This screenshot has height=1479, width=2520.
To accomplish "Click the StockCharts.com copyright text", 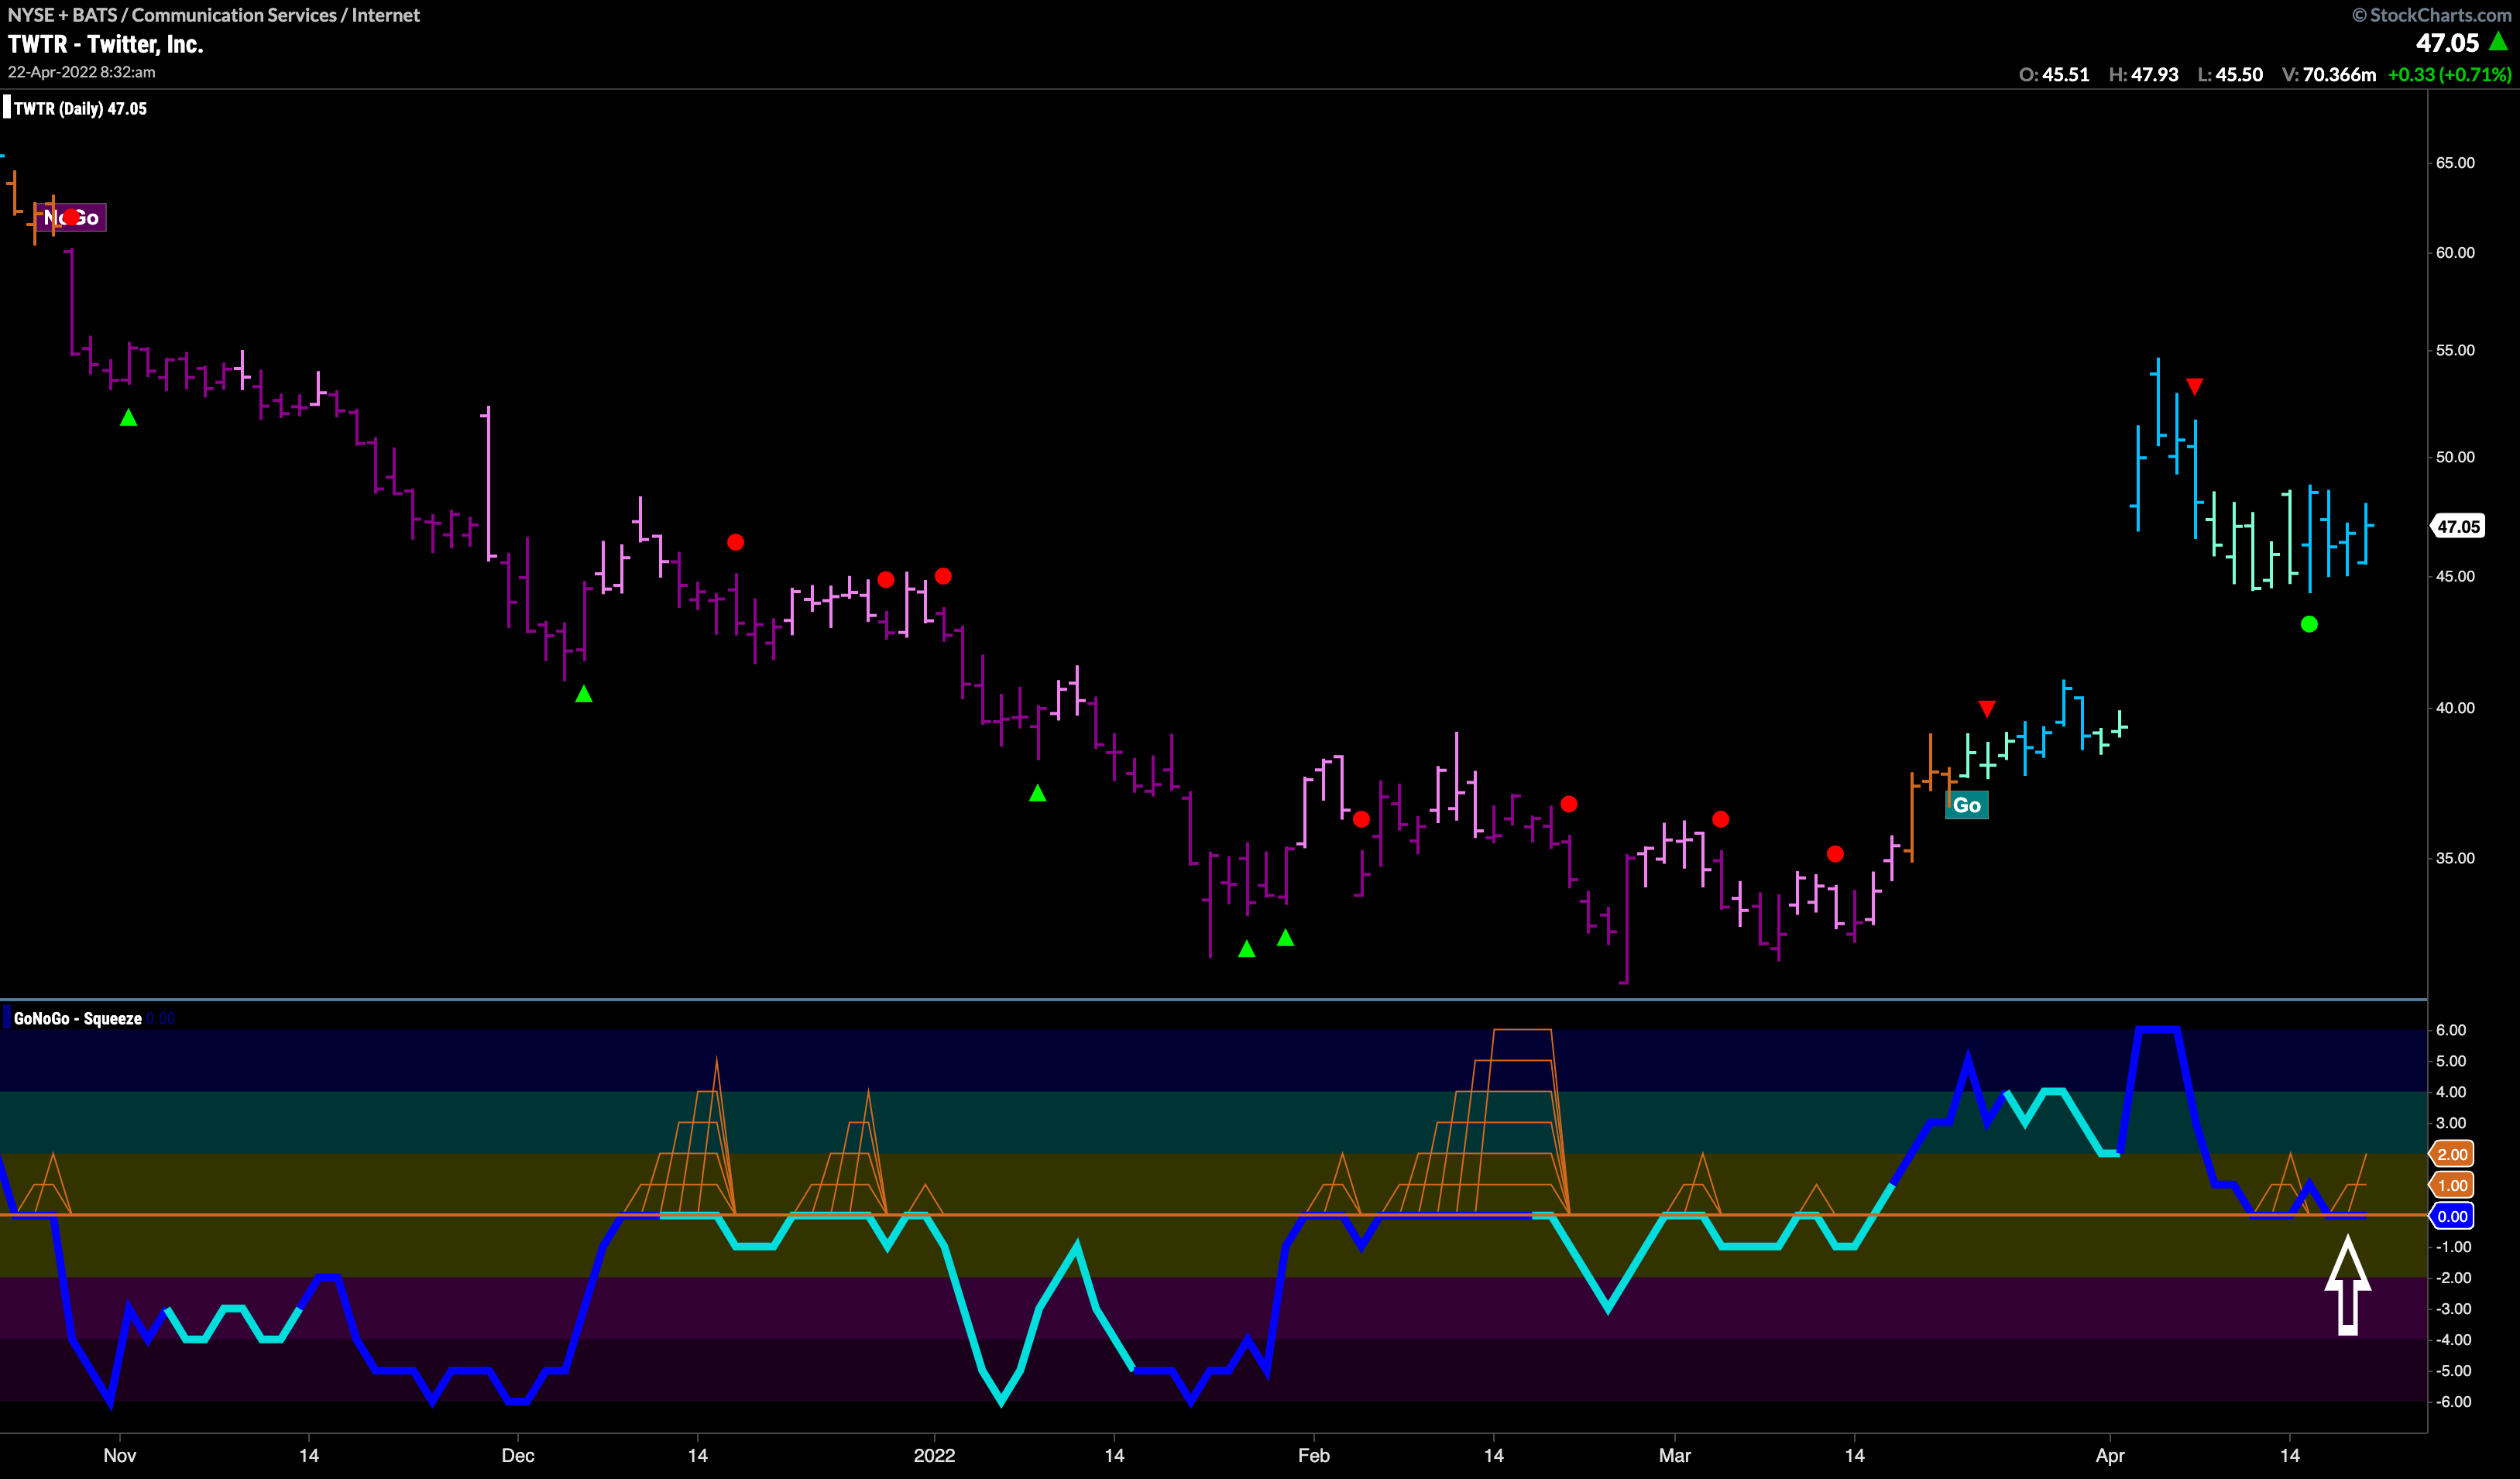I will (2432, 15).
